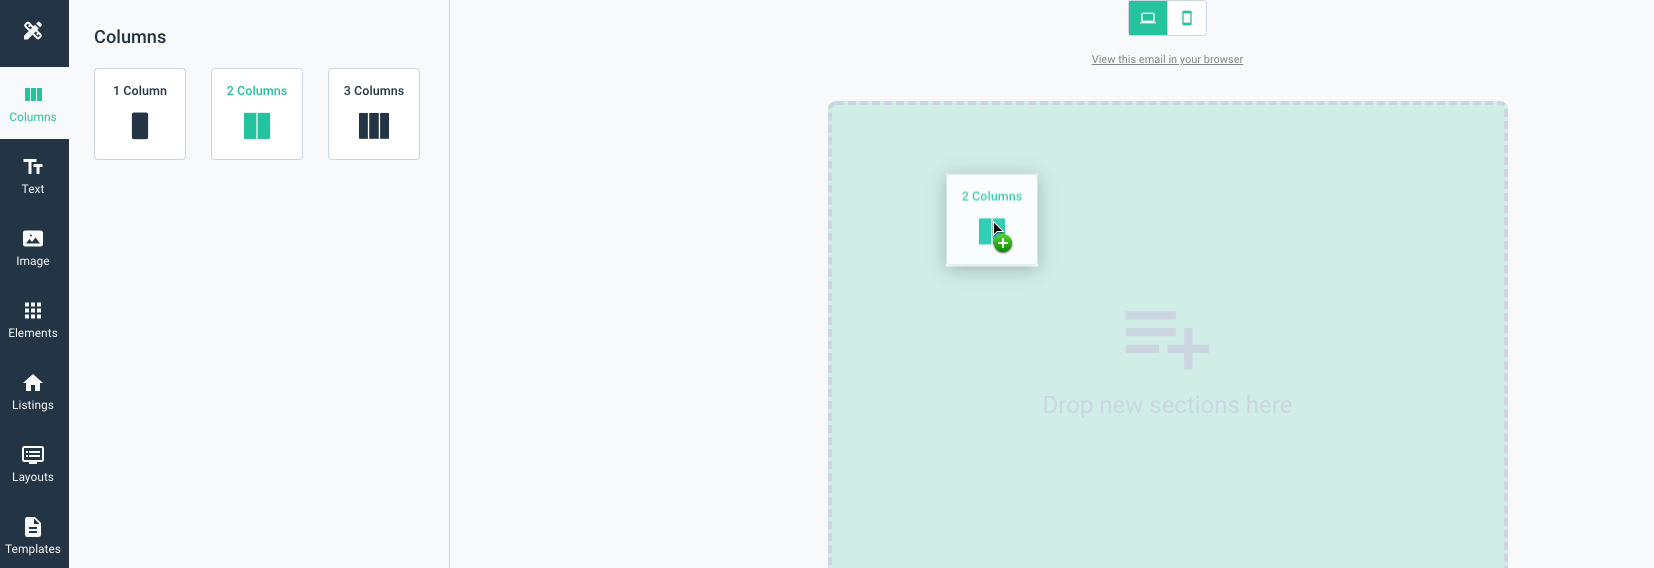Select the 2 Columns block
Viewport: 1654px width, 568px height.
[257, 114]
